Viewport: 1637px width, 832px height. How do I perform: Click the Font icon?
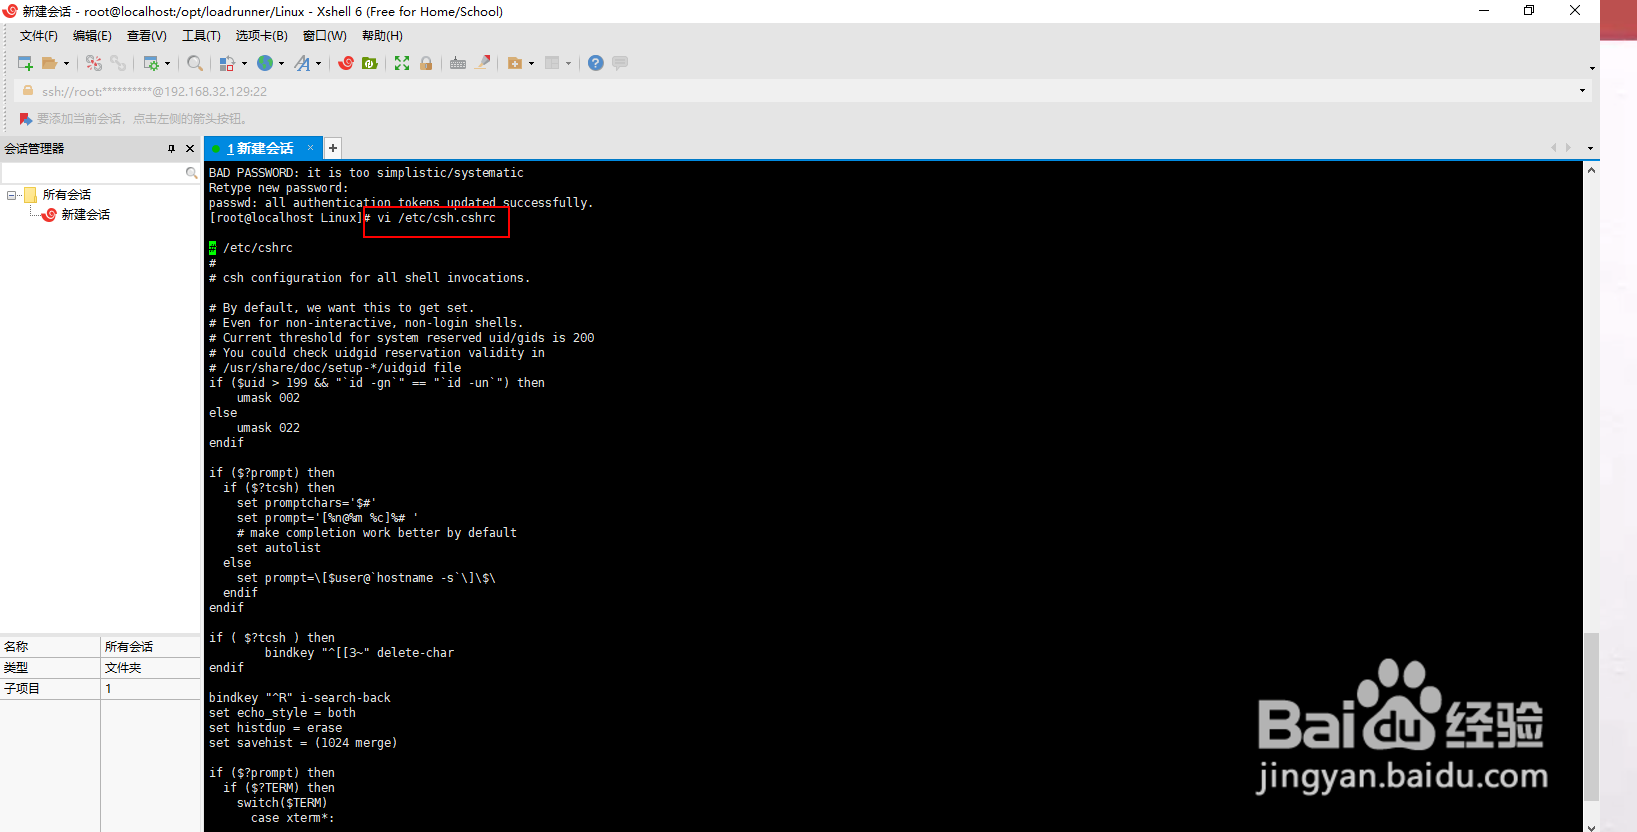click(x=302, y=63)
